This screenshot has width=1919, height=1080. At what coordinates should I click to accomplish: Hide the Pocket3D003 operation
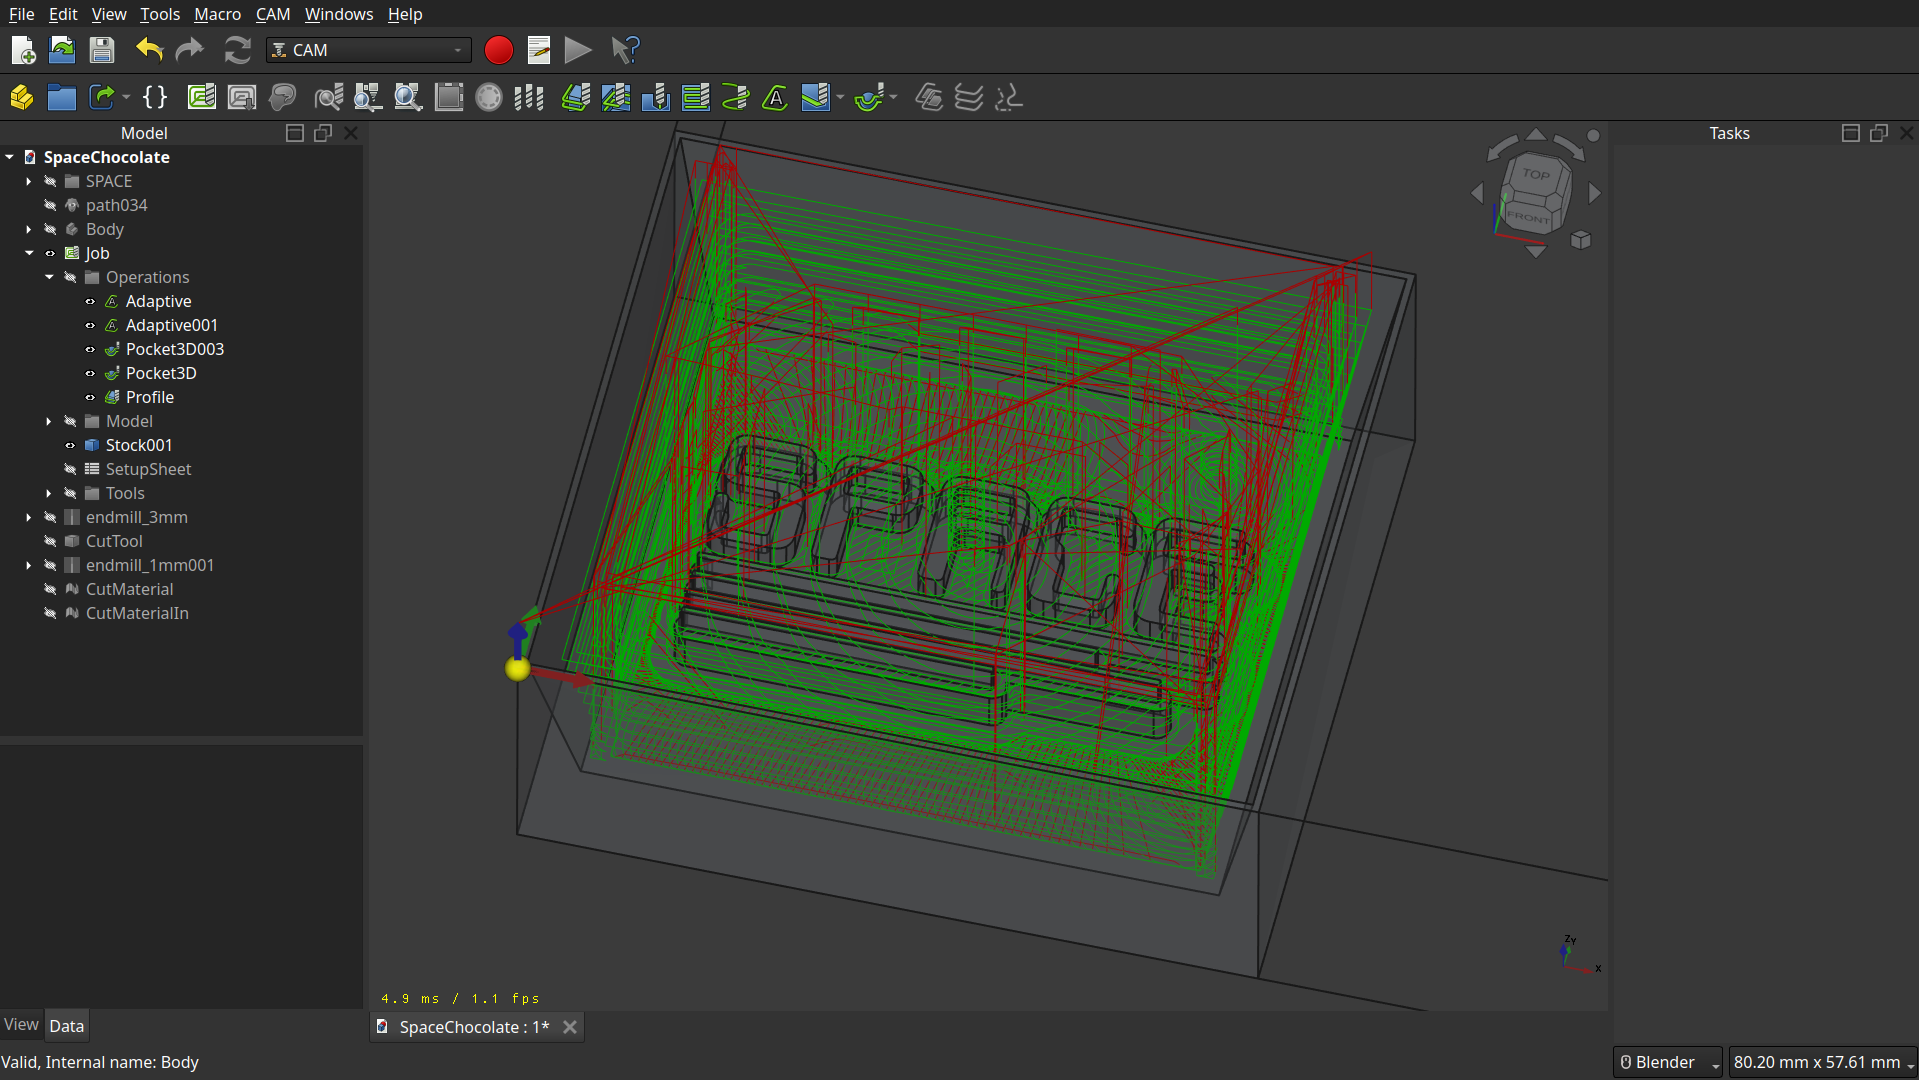click(90, 349)
